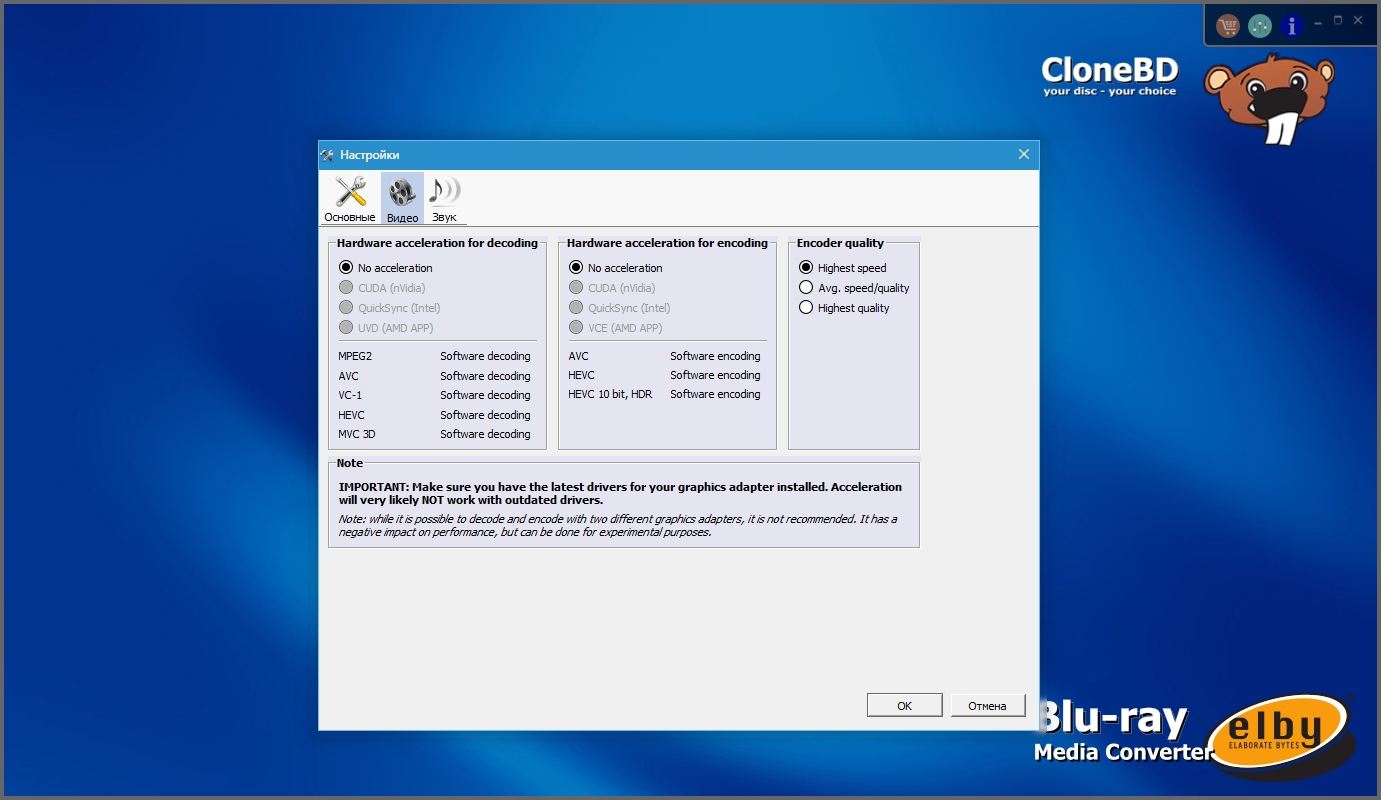Click the VC-1 decoding row label
This screenshot has height=800, width=1381.
pyautogui.click(x=350, y=395)
